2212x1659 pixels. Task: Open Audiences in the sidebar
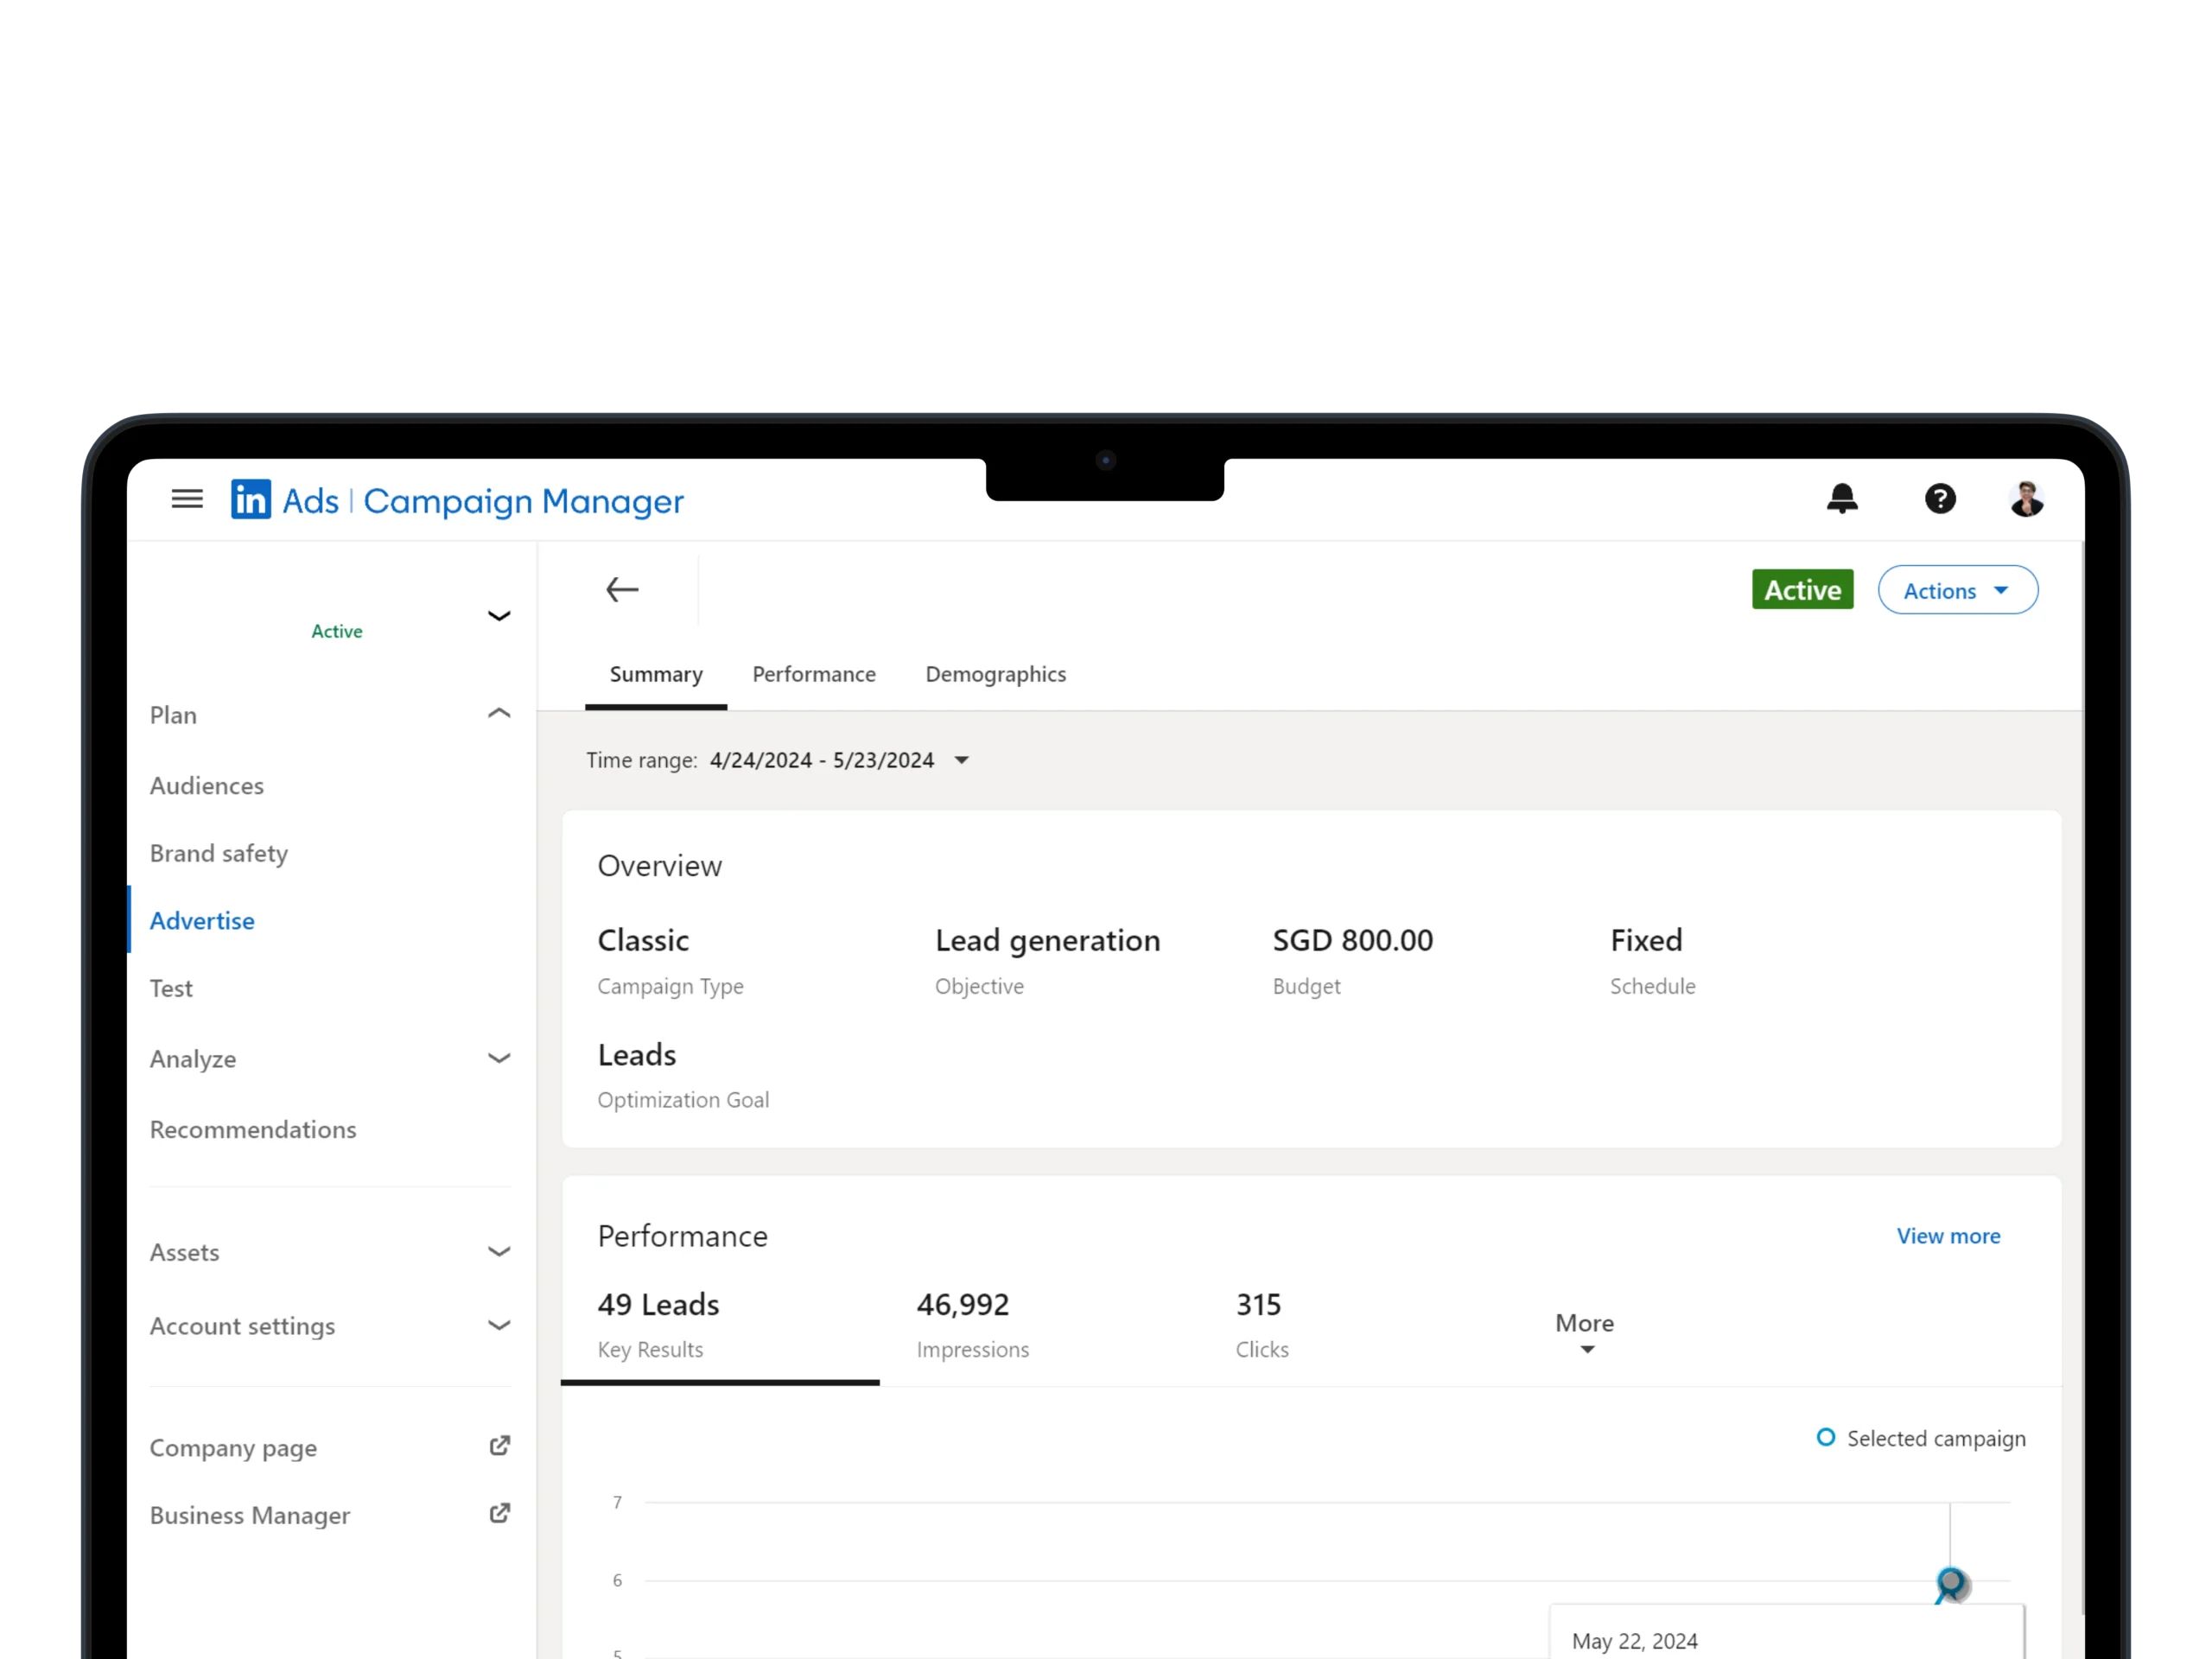[207, 786]
